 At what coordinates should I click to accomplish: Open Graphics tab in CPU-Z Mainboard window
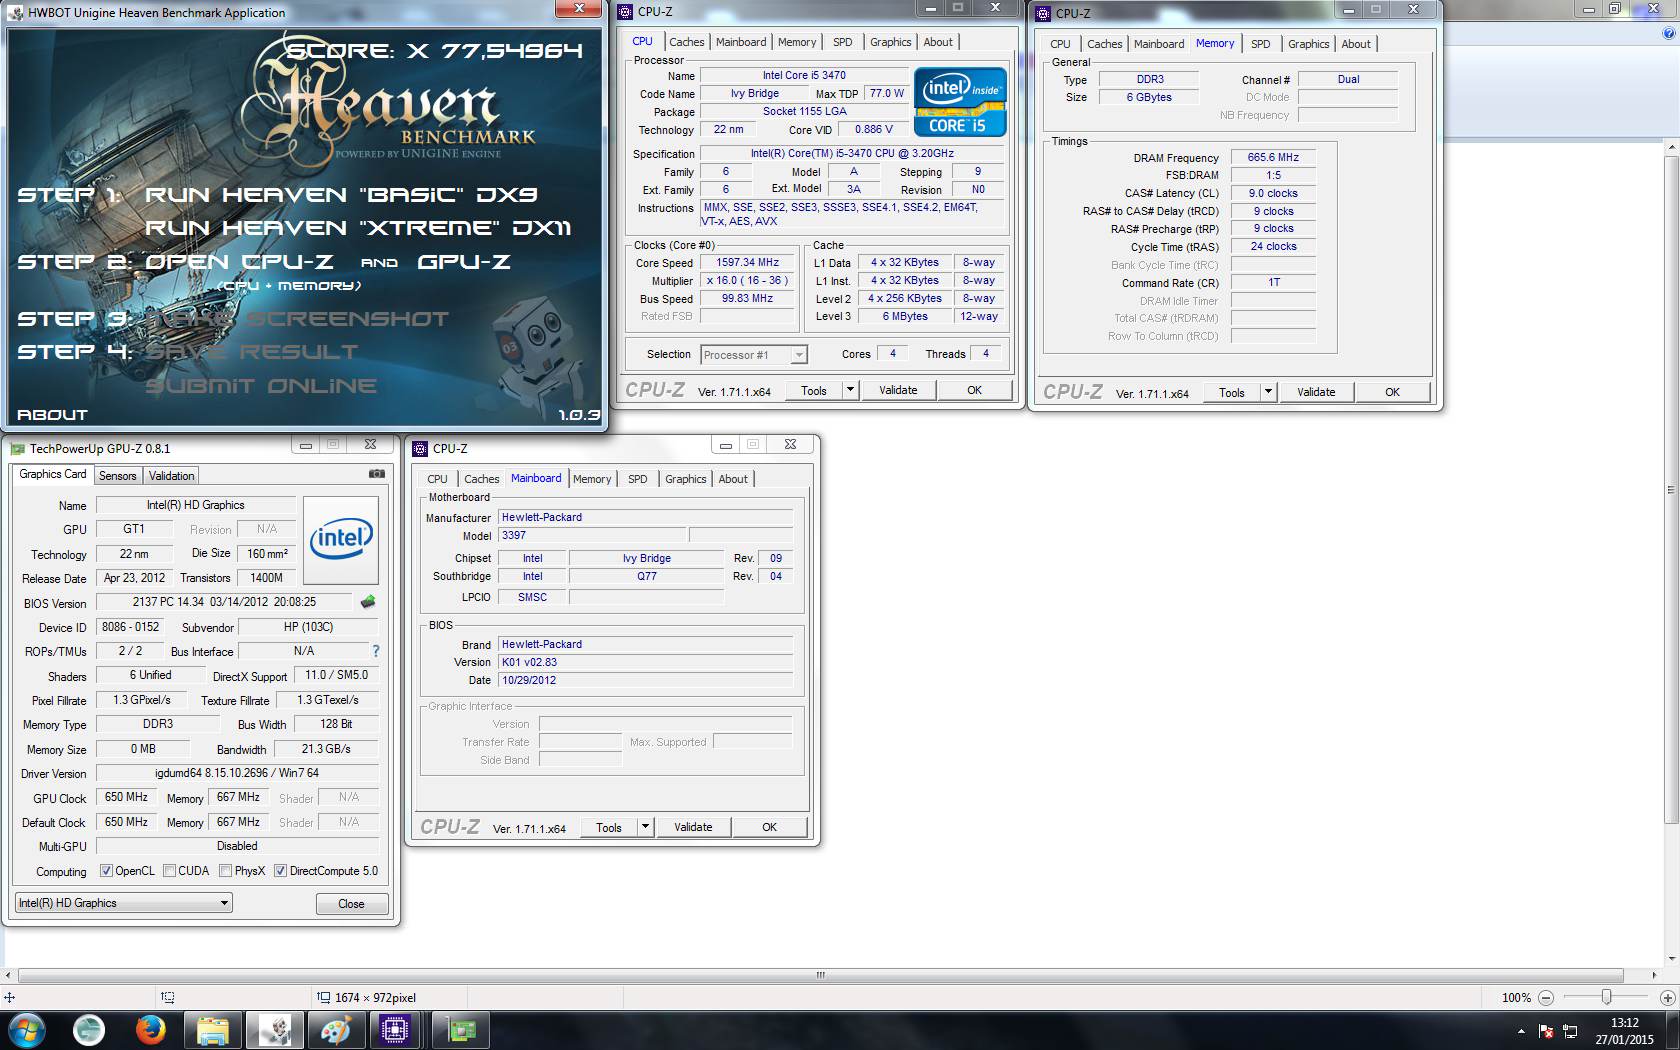[x=686, y=479]
